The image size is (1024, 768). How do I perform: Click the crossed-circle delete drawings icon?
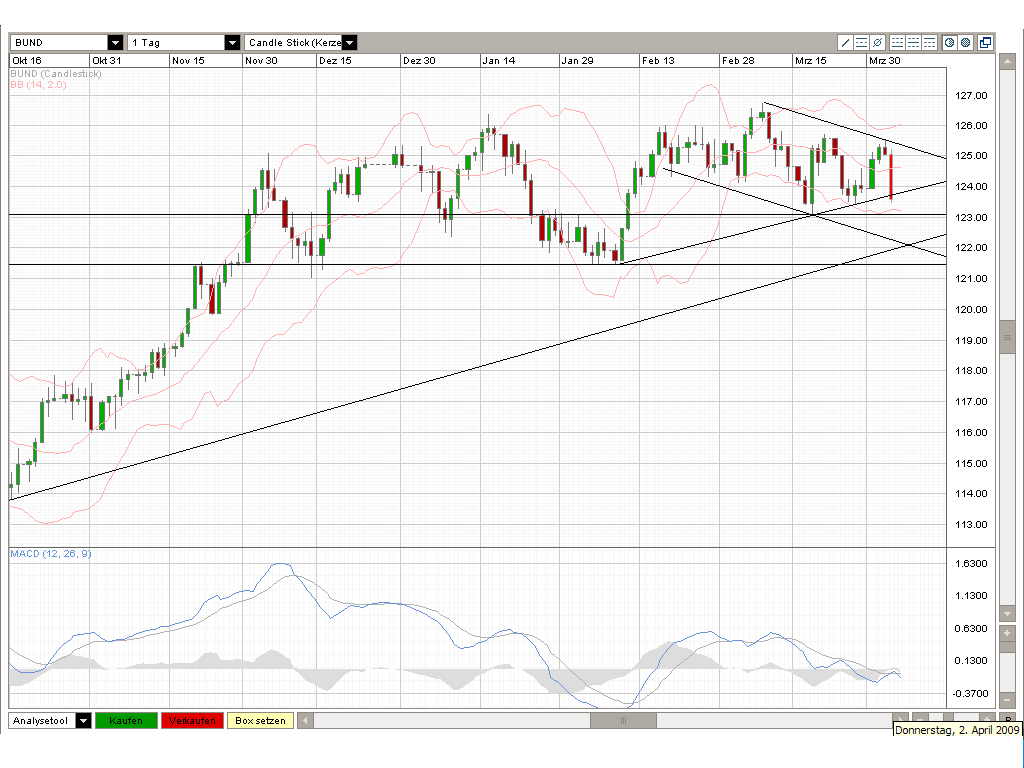(878, 43)
